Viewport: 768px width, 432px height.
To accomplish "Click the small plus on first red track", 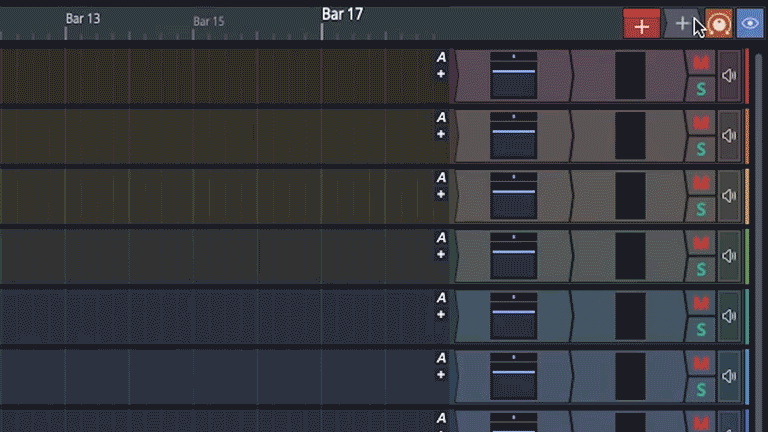I will tap(441, 74).
